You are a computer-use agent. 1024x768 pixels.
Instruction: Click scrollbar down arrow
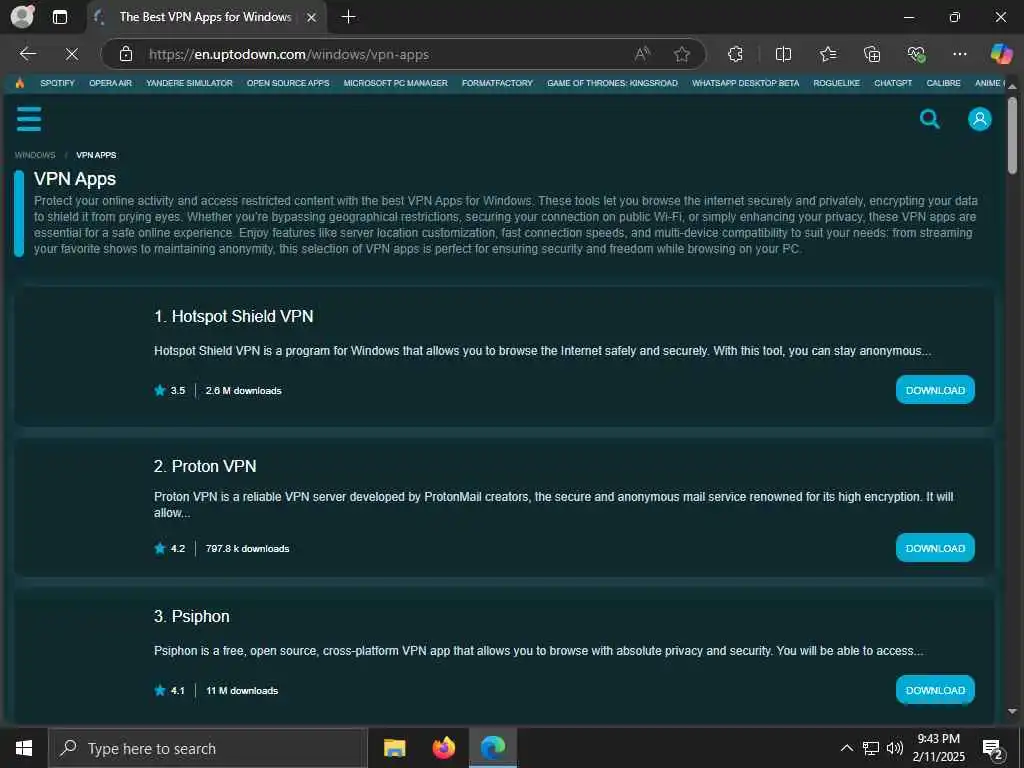click(x=1012, y=711)
